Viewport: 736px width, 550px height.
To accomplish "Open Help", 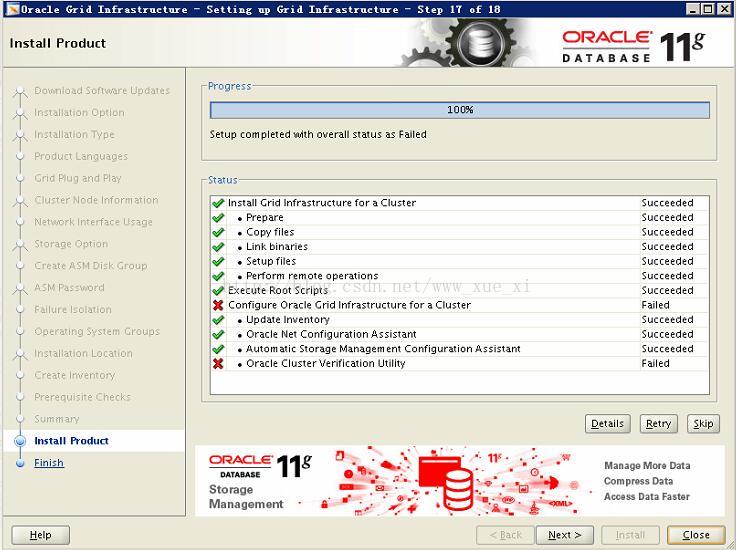I will pos(40,535).
